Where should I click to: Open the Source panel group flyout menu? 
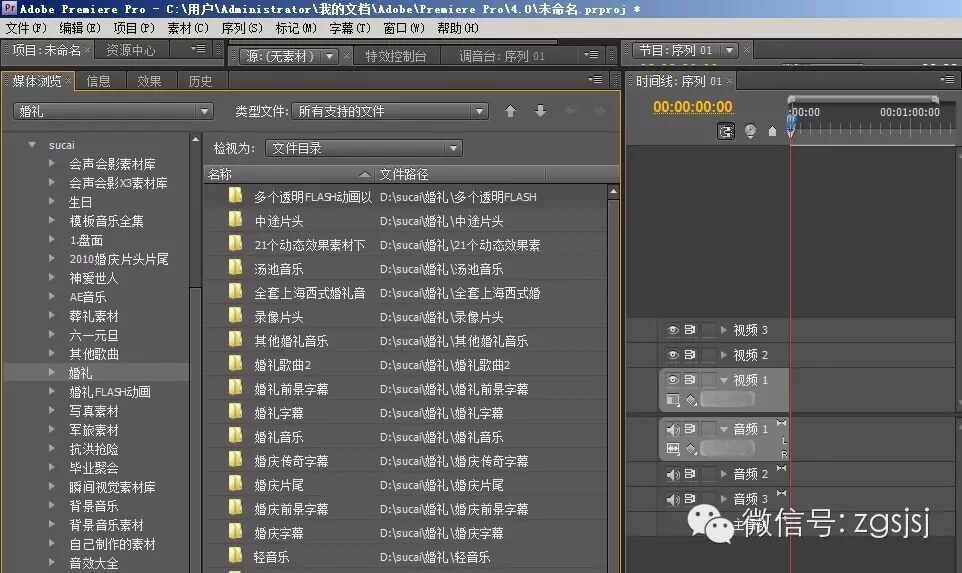coord(591,55)
